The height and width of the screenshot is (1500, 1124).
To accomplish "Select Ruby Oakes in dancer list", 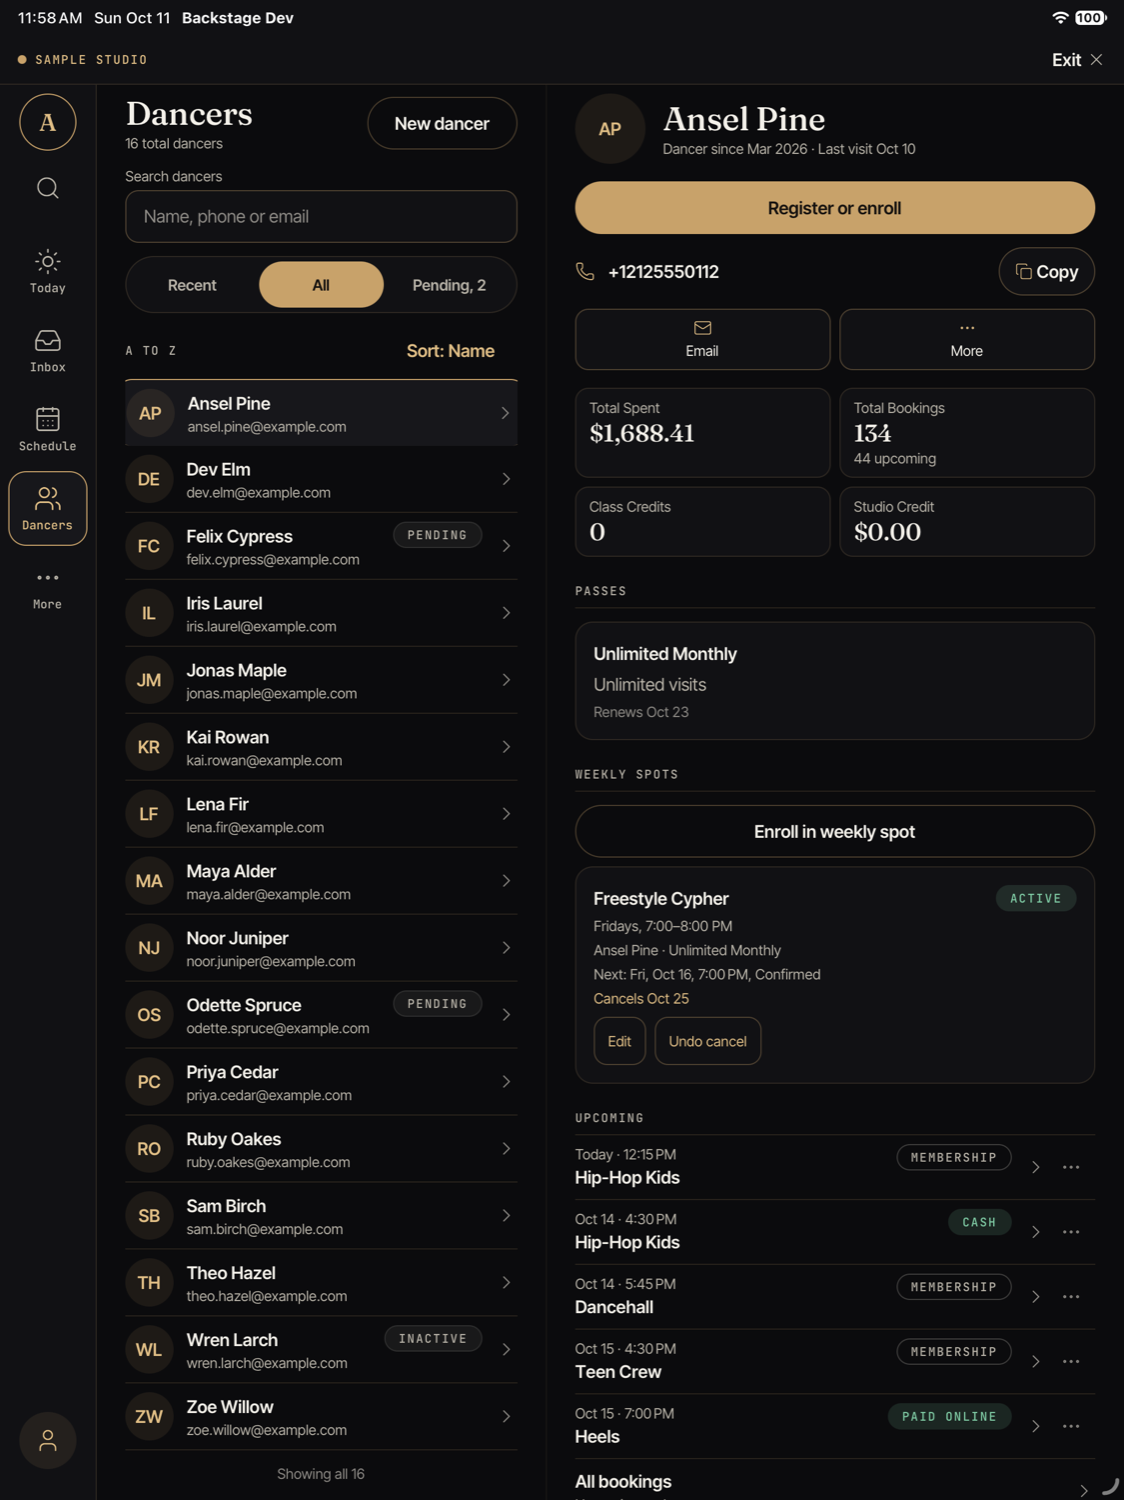I will pyautogui.click(x=321, y=1149).
